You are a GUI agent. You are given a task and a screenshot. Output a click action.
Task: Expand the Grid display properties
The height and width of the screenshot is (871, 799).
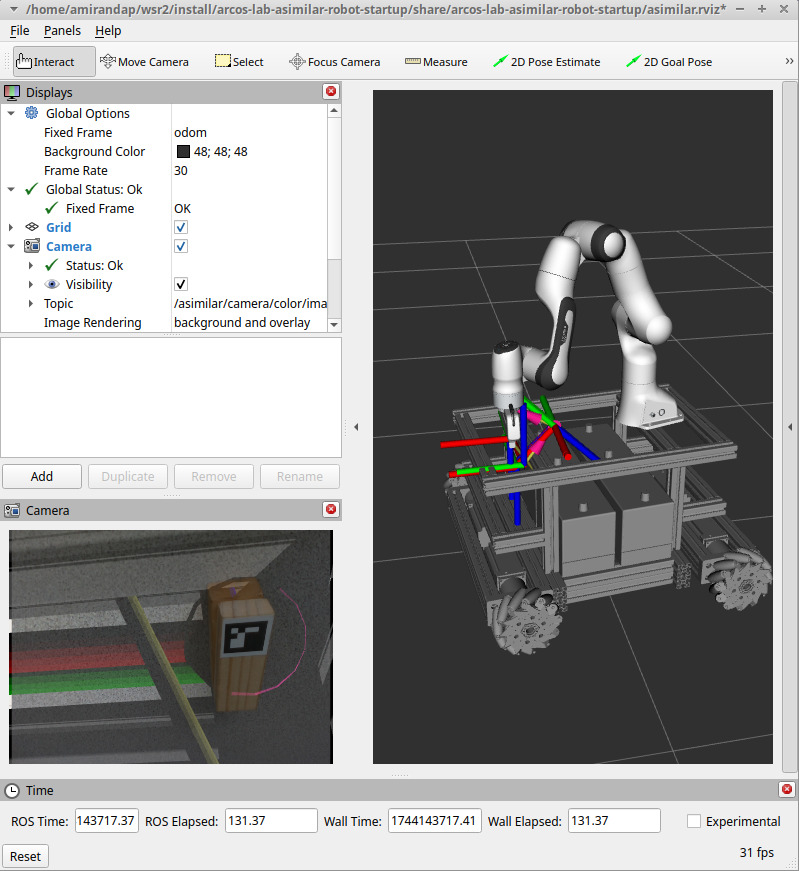11,228
